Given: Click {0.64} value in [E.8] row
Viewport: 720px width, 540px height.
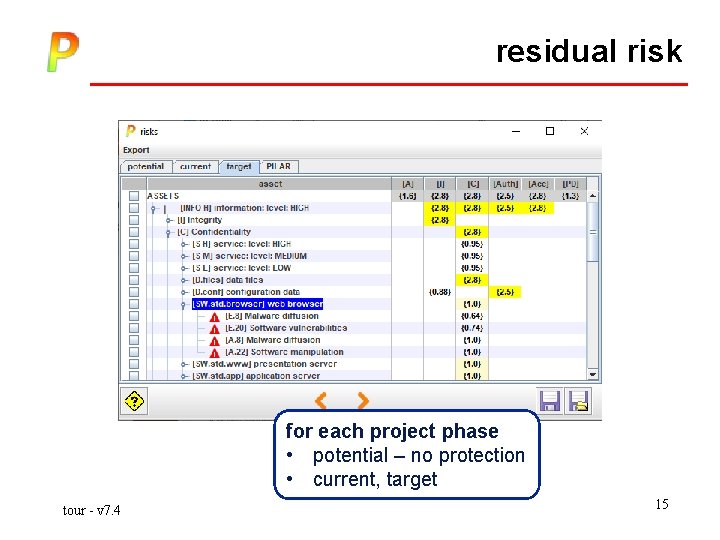Looking at the screenshot, I should tap(472, 316).
